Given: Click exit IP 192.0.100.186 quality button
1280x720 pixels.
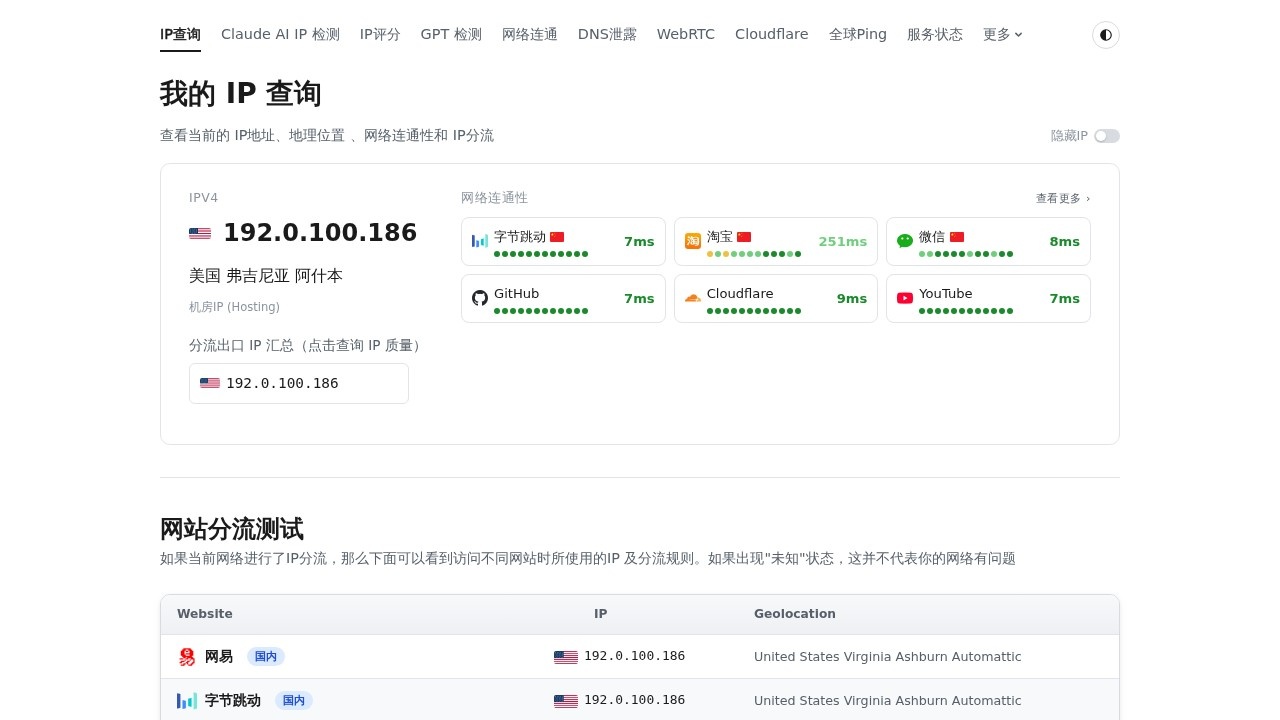Looking at the screenshot, I should 299,383.
